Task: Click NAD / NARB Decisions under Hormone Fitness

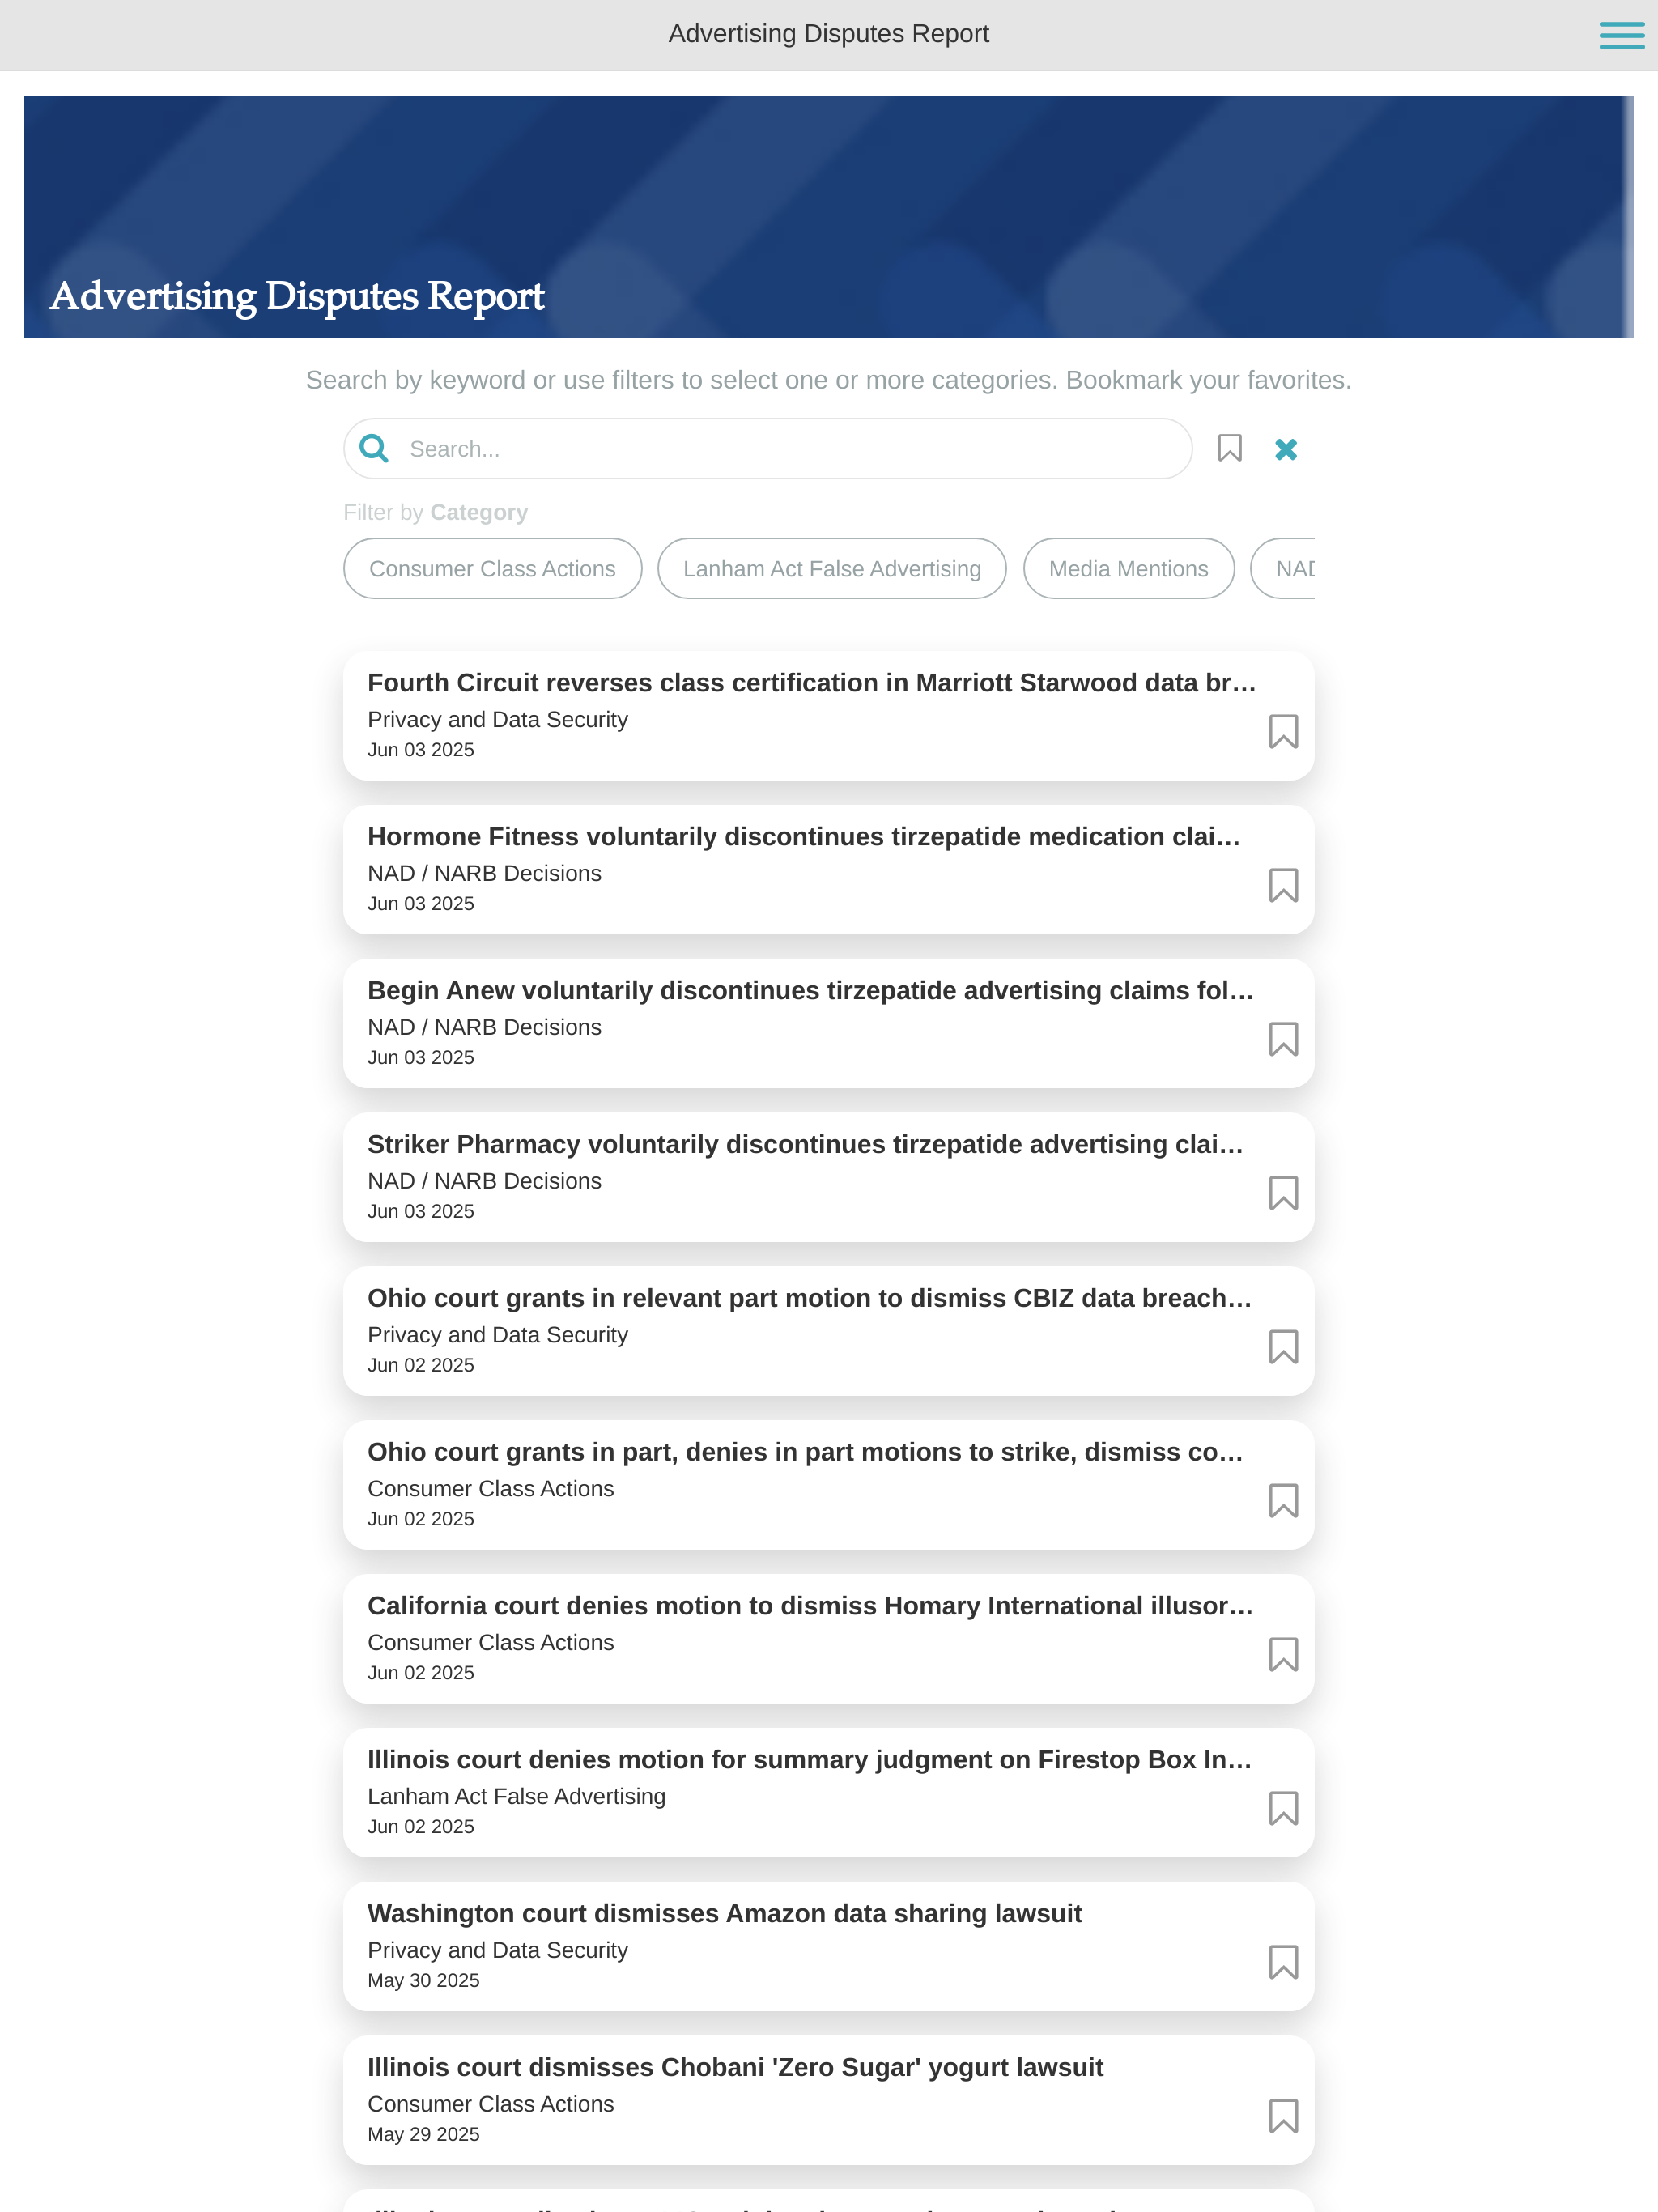Action: coord(484,874)
